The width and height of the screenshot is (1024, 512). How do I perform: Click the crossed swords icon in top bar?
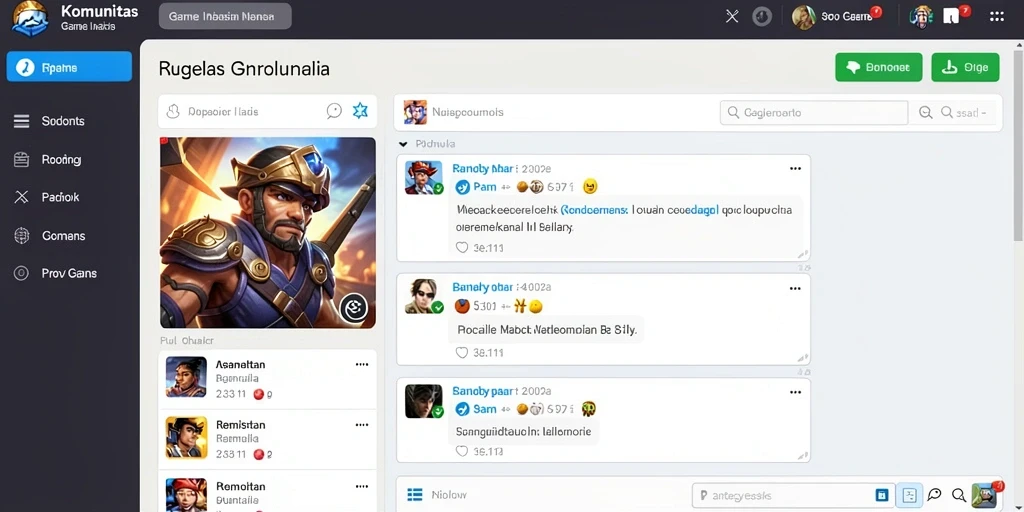tap(732, 16)
